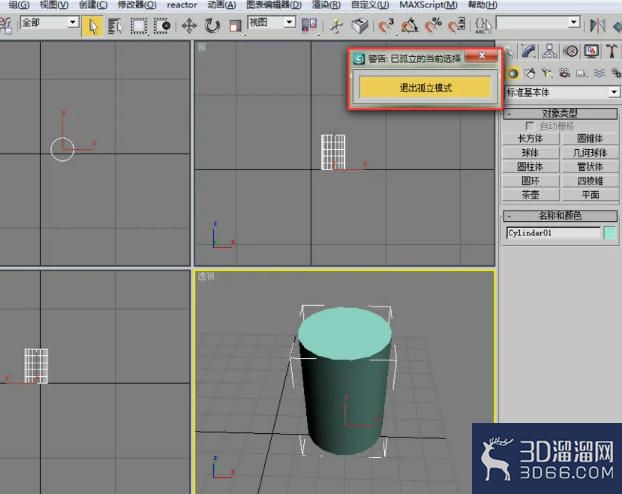Toggle Window/Crossing selection mode
Image resolution: width=622 pixels, height=494 pixels.
pos(162,27)
